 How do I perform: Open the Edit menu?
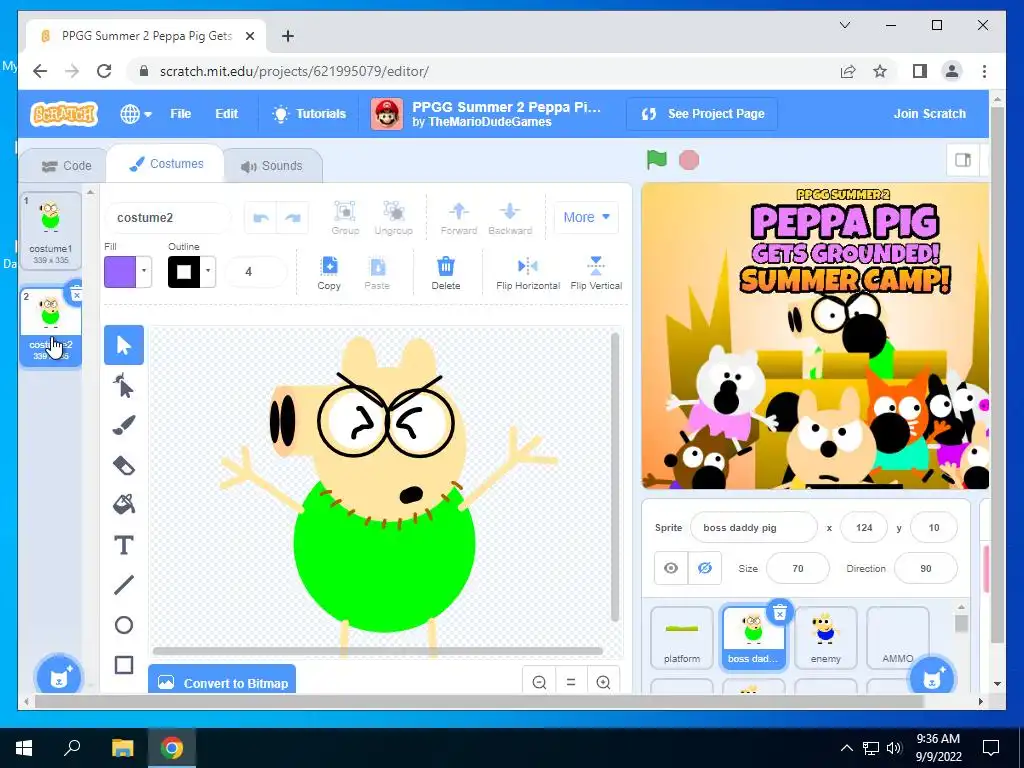pos(227,114)
